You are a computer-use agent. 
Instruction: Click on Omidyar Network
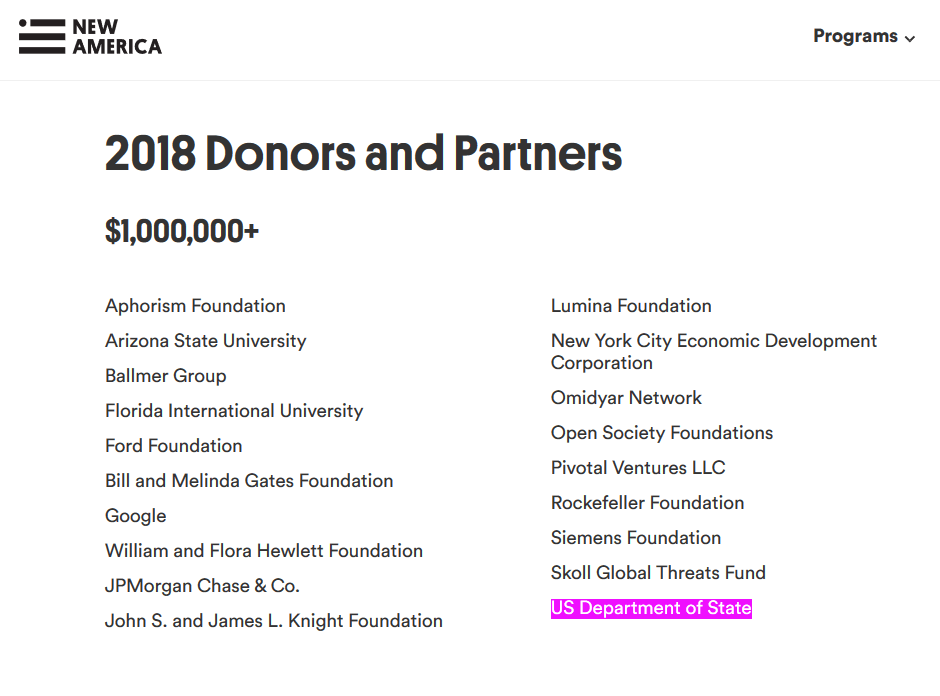tap(626, 397)
